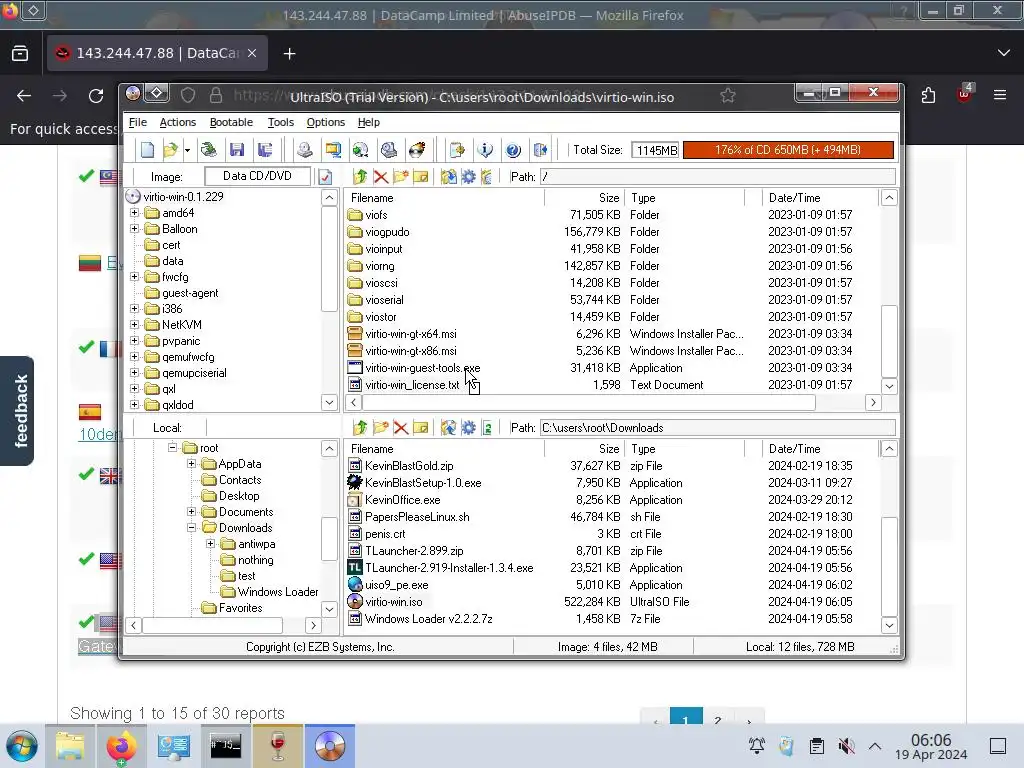The image size is (1024, 768).
Task: Select the Windows Loader folder in local tree
Action: click(x=278, y=592)
